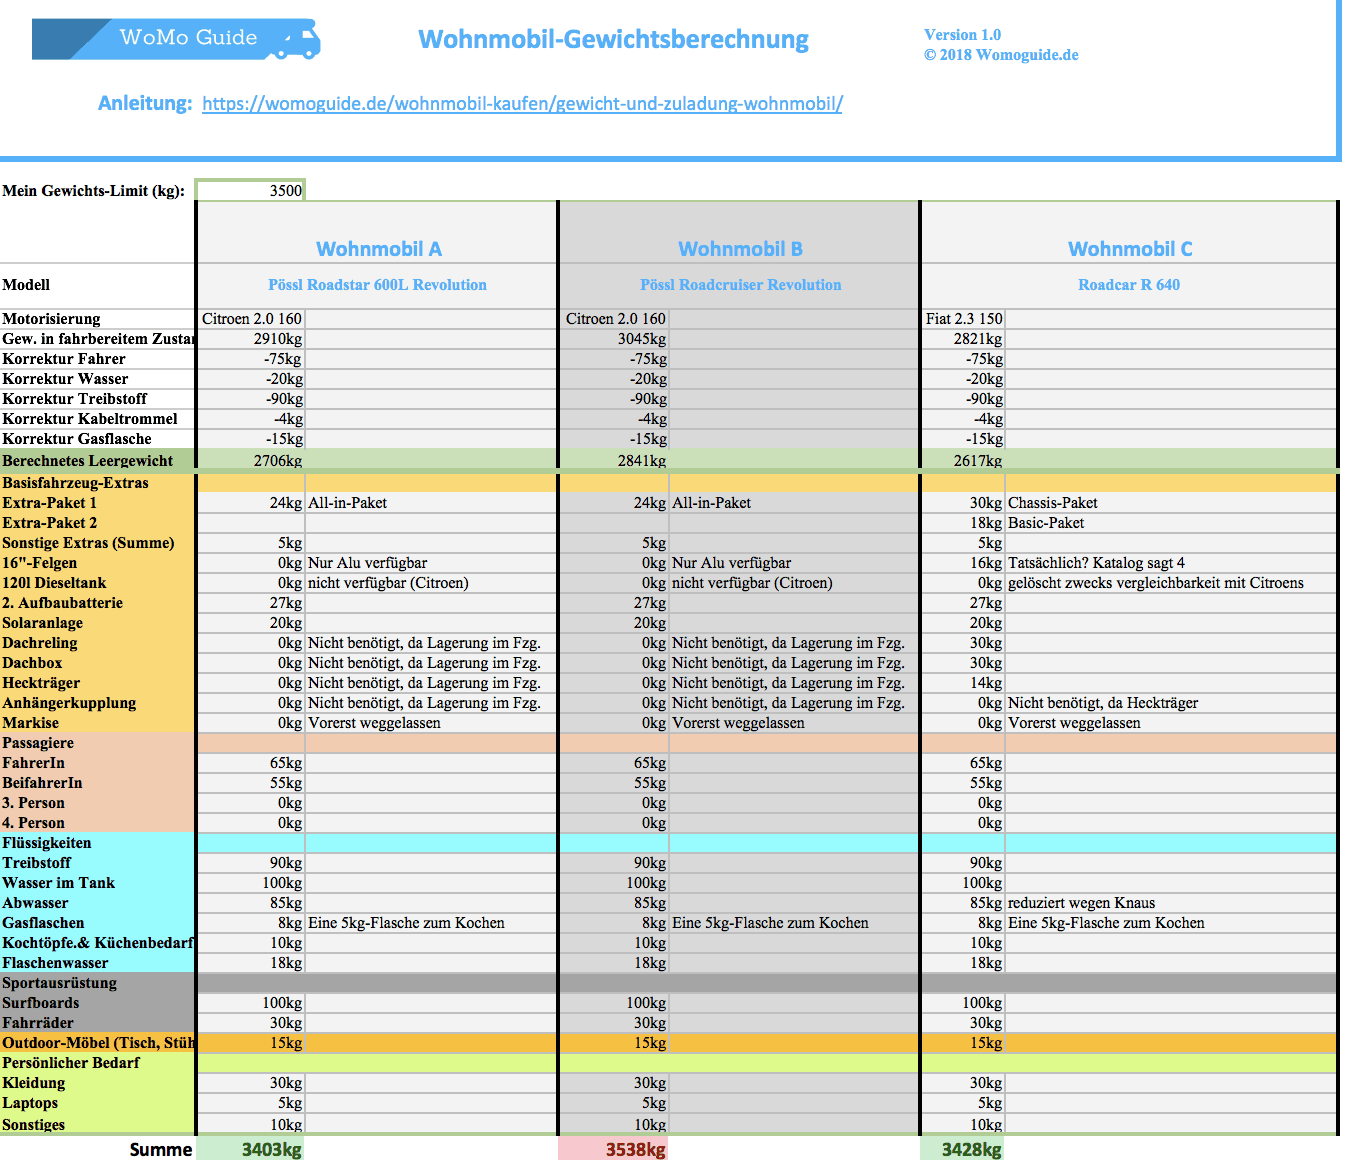Click the Chassis-Paket note cell
Image resolution: width=1352 pixels, height=1164 pixels.
click(x=1170, y=503)
